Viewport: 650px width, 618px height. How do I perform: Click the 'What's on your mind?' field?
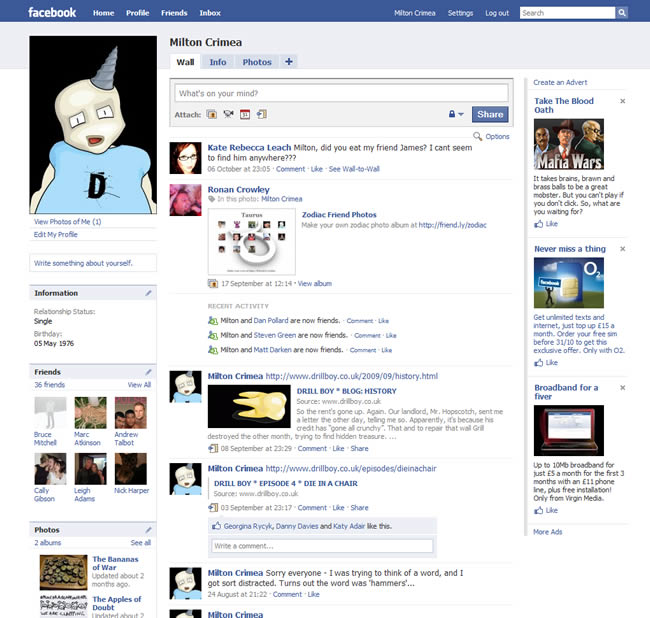coord(341,93)
